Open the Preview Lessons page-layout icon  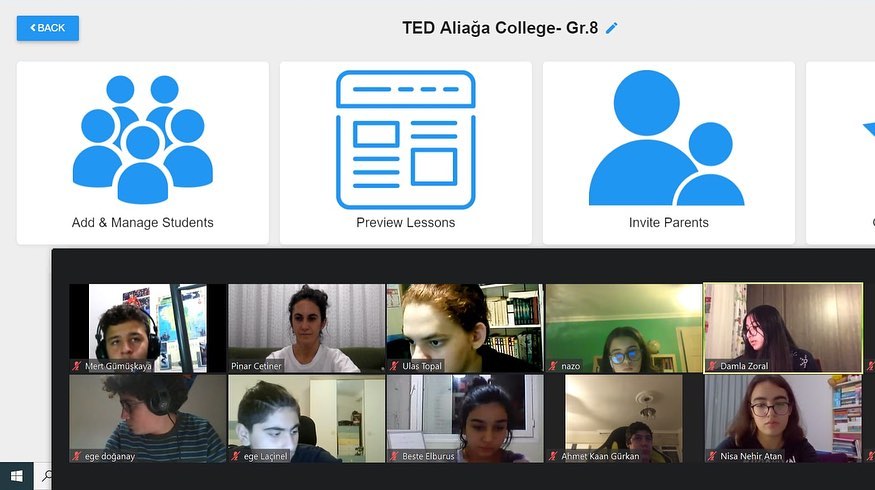pos(406,140)
